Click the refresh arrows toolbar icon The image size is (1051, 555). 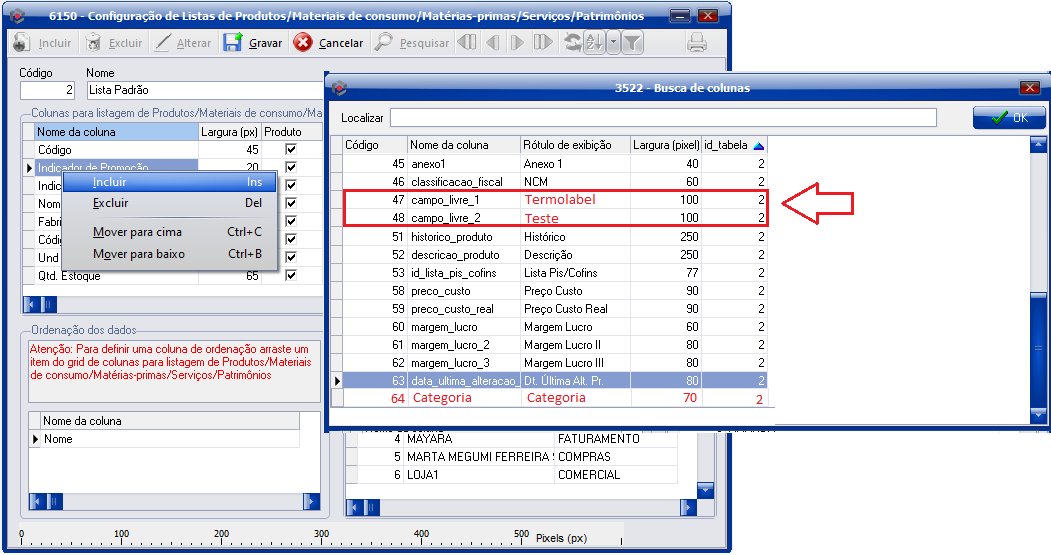click(x=573, y=43)
